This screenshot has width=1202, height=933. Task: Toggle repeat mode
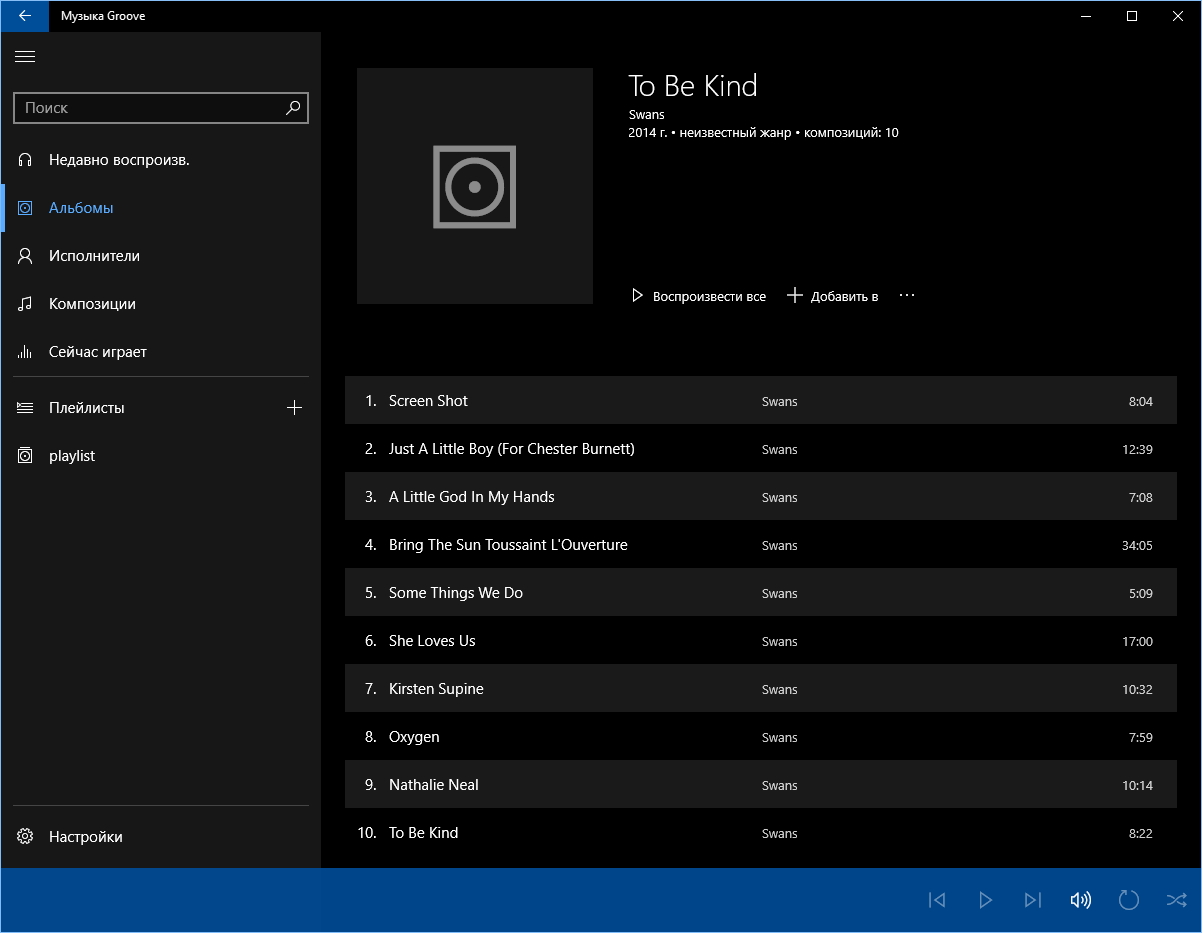(1129, 900)
